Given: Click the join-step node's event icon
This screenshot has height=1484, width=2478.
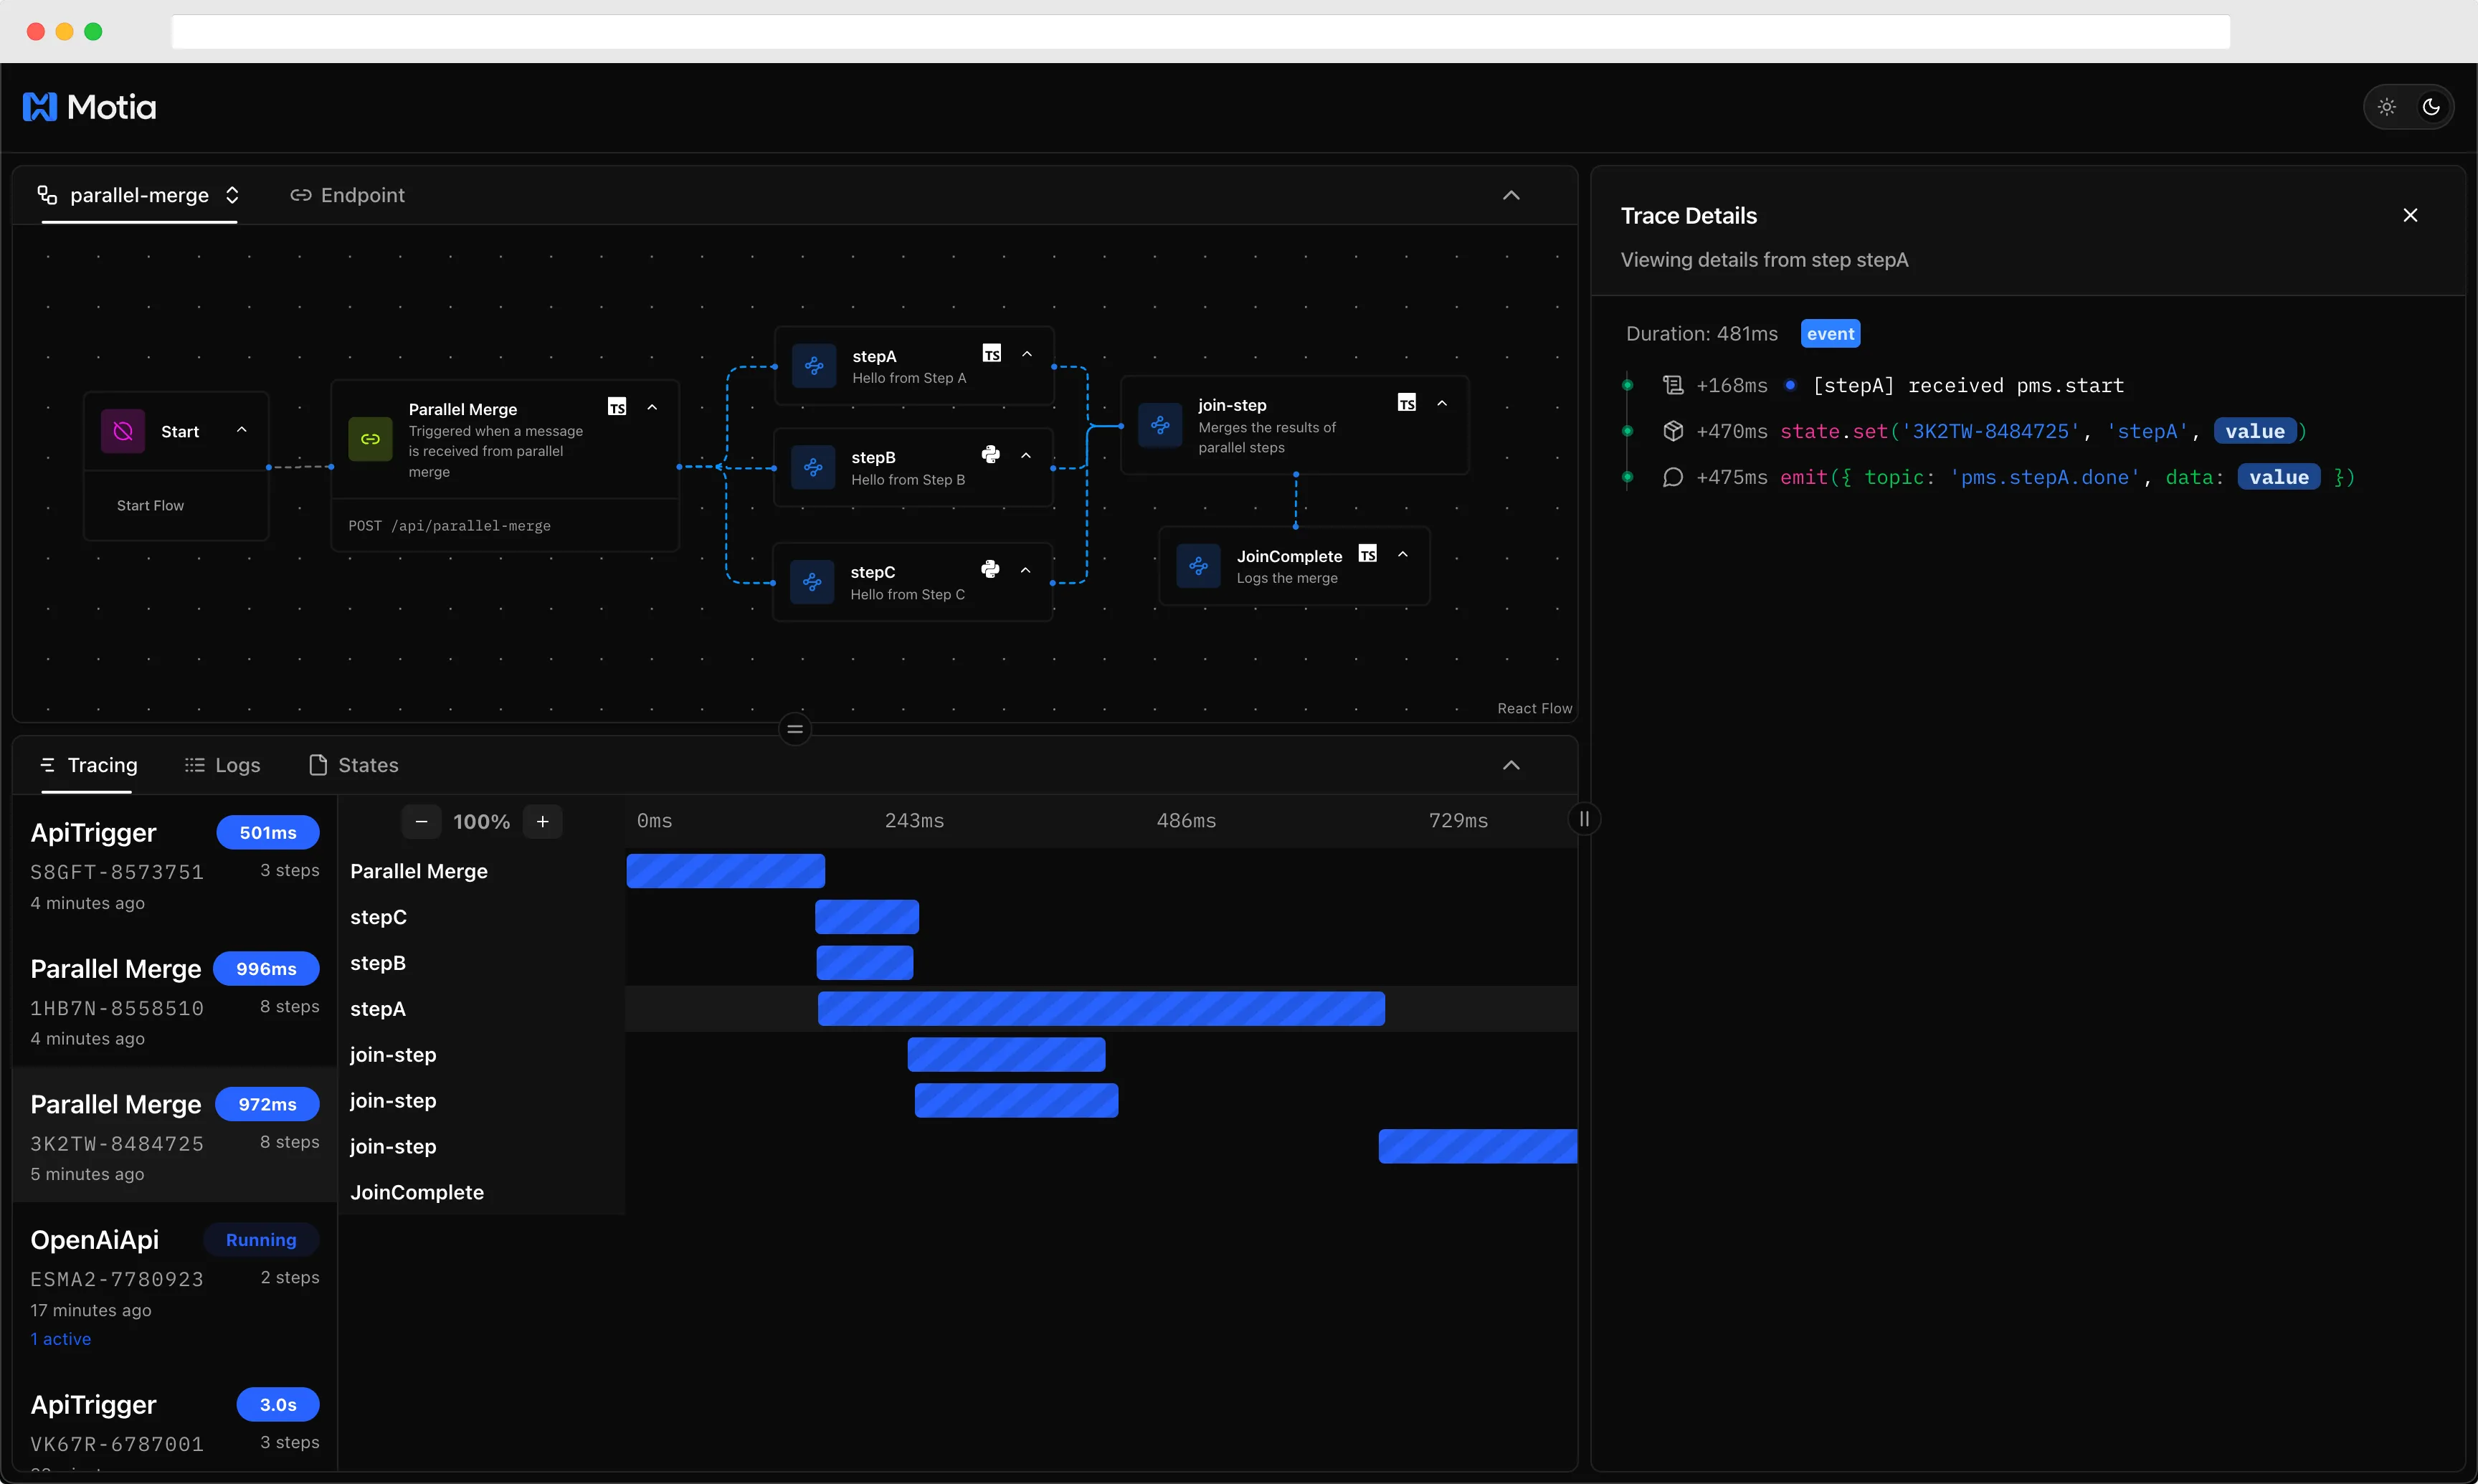Looking at the screenshot, I should [1160, 425].
